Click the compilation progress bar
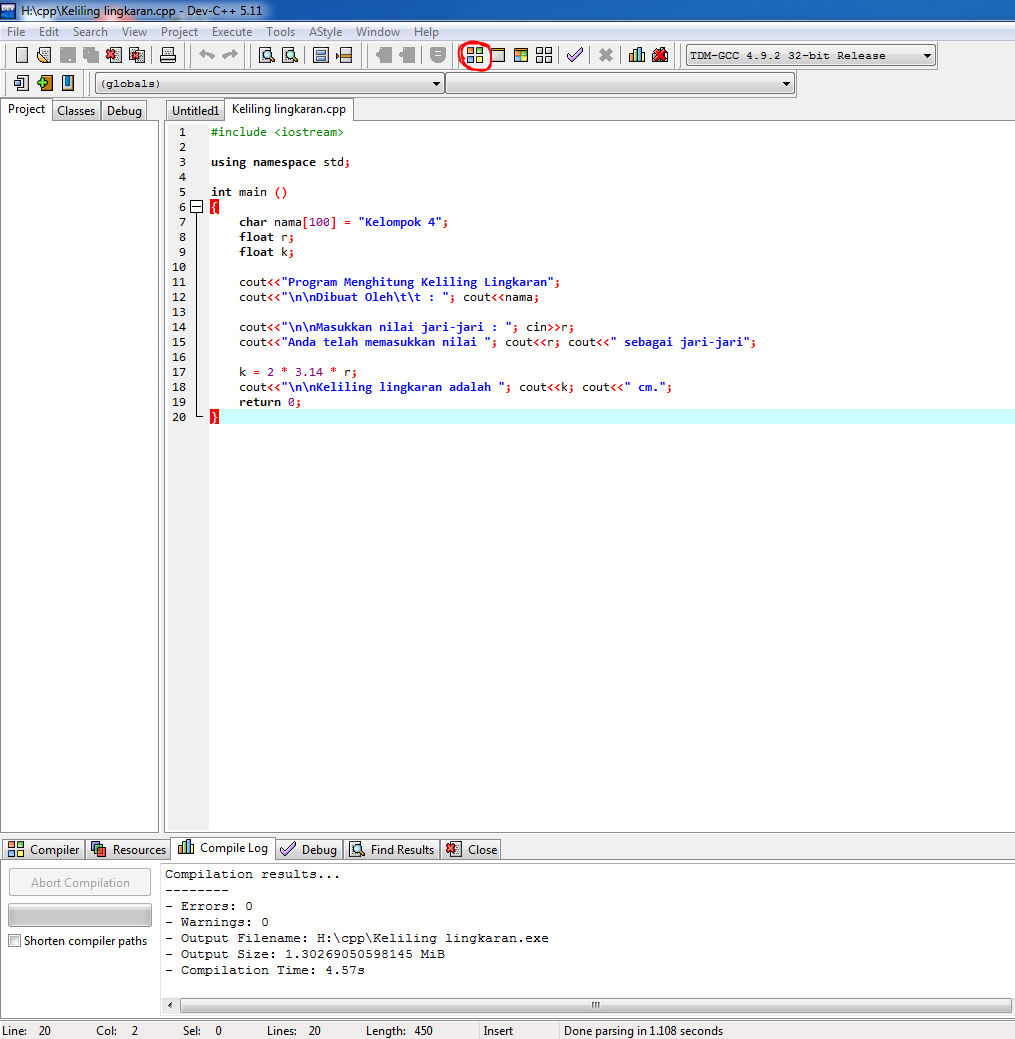This screenshot has height=1039, width=1015. (x=80, y=915)
